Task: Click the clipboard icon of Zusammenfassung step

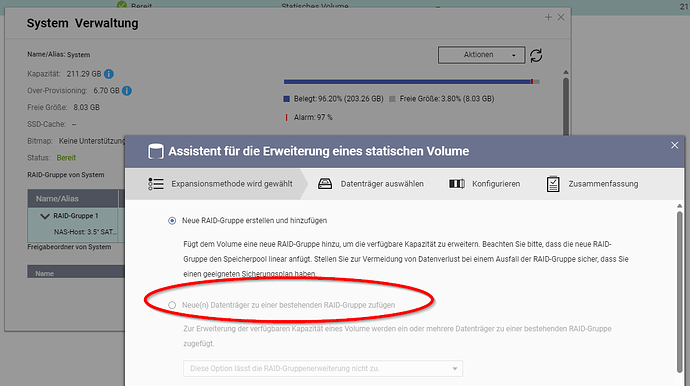Action: click(x=553, y=184)
